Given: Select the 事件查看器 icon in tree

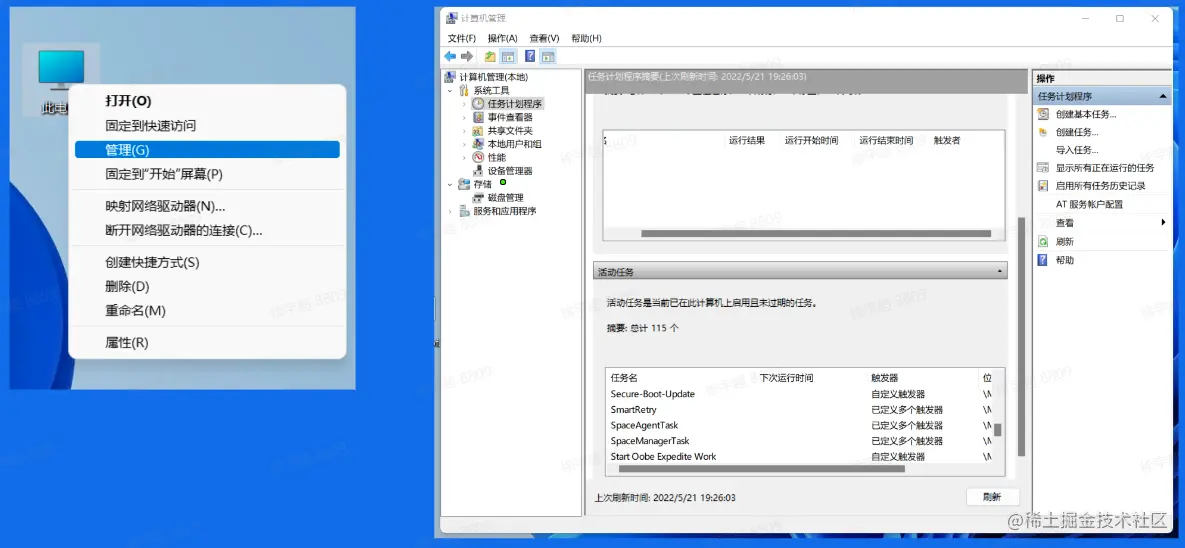Looking at the screenshot, I should pyautogui.click(x=478, y=117).
